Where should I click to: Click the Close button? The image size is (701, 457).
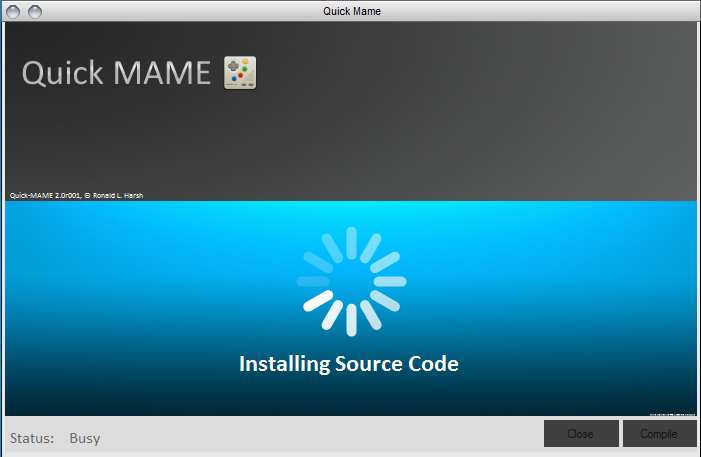(x=581, y=433)
